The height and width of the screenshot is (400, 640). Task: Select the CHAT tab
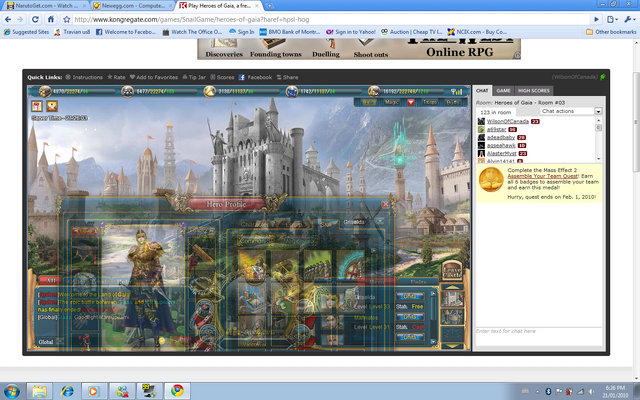[x=482, y=91]
